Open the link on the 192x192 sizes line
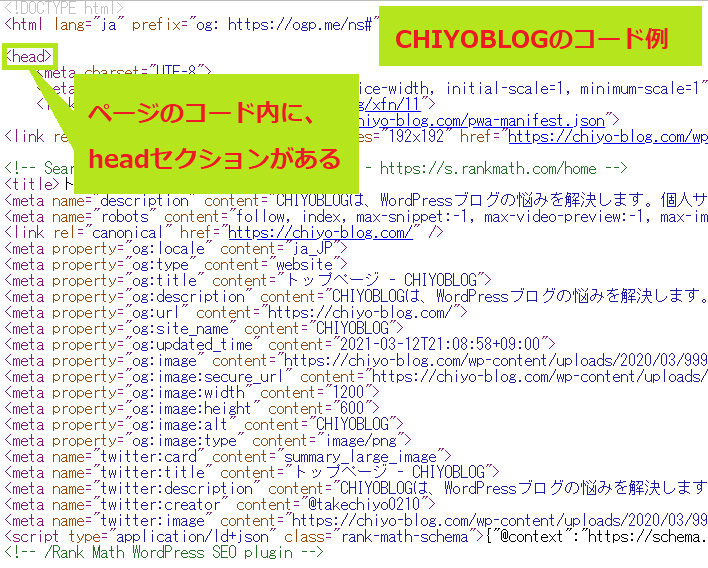 click(608, 136)
